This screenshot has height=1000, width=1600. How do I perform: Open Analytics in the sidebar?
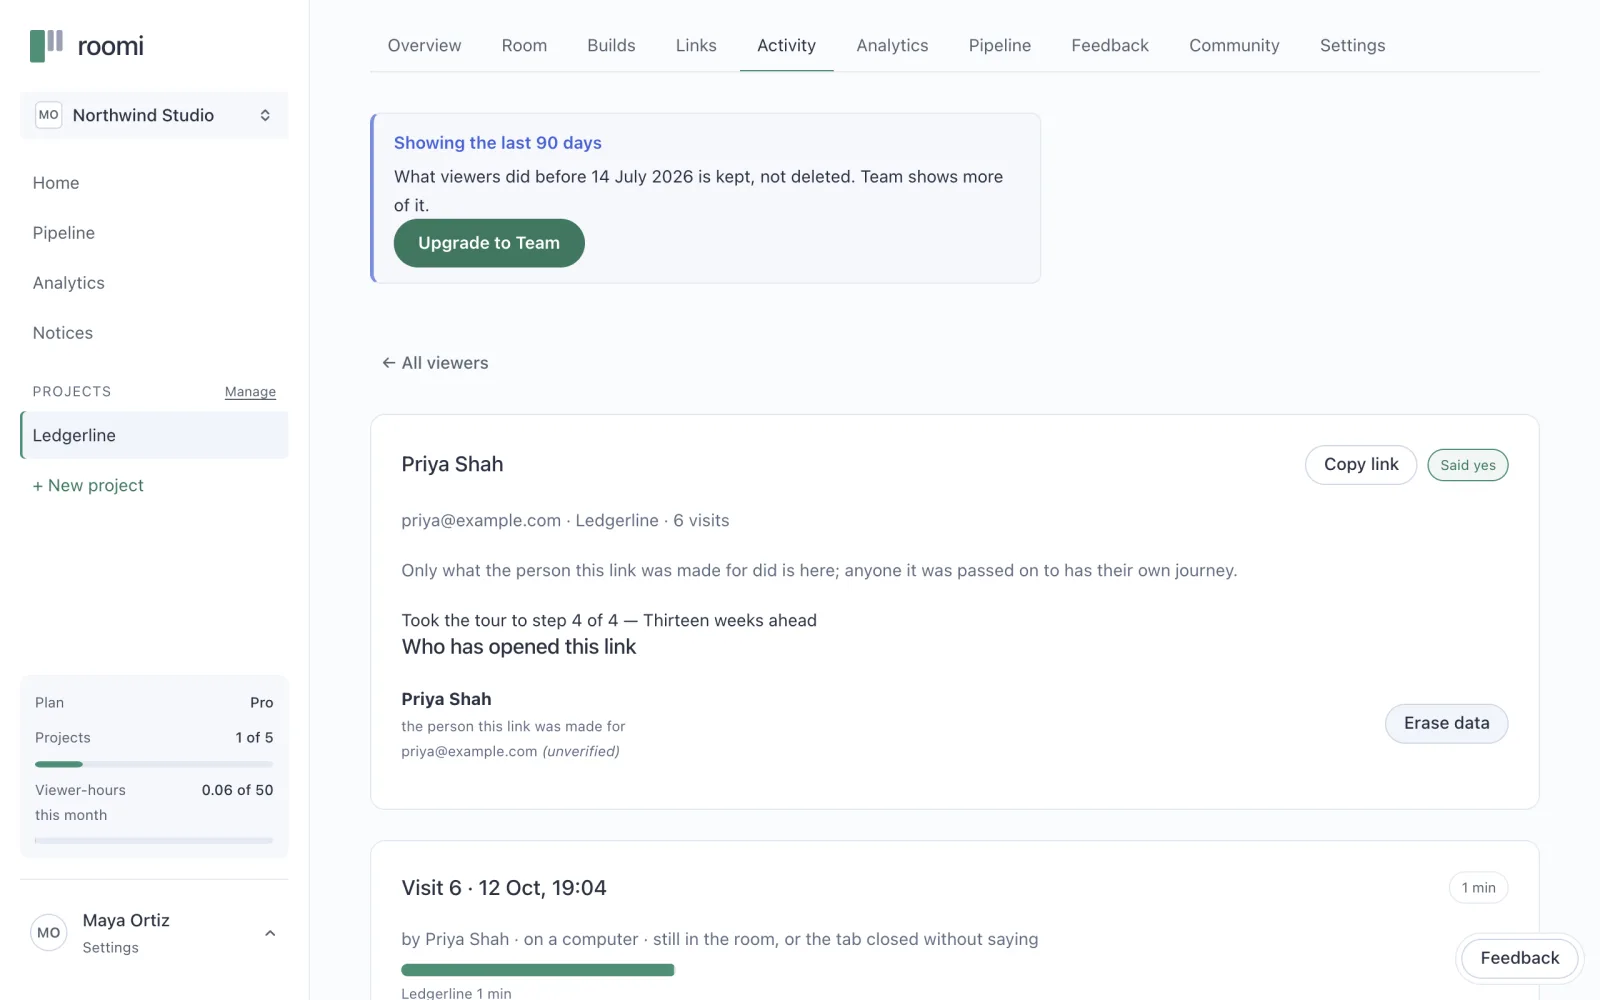coord(69,283)
